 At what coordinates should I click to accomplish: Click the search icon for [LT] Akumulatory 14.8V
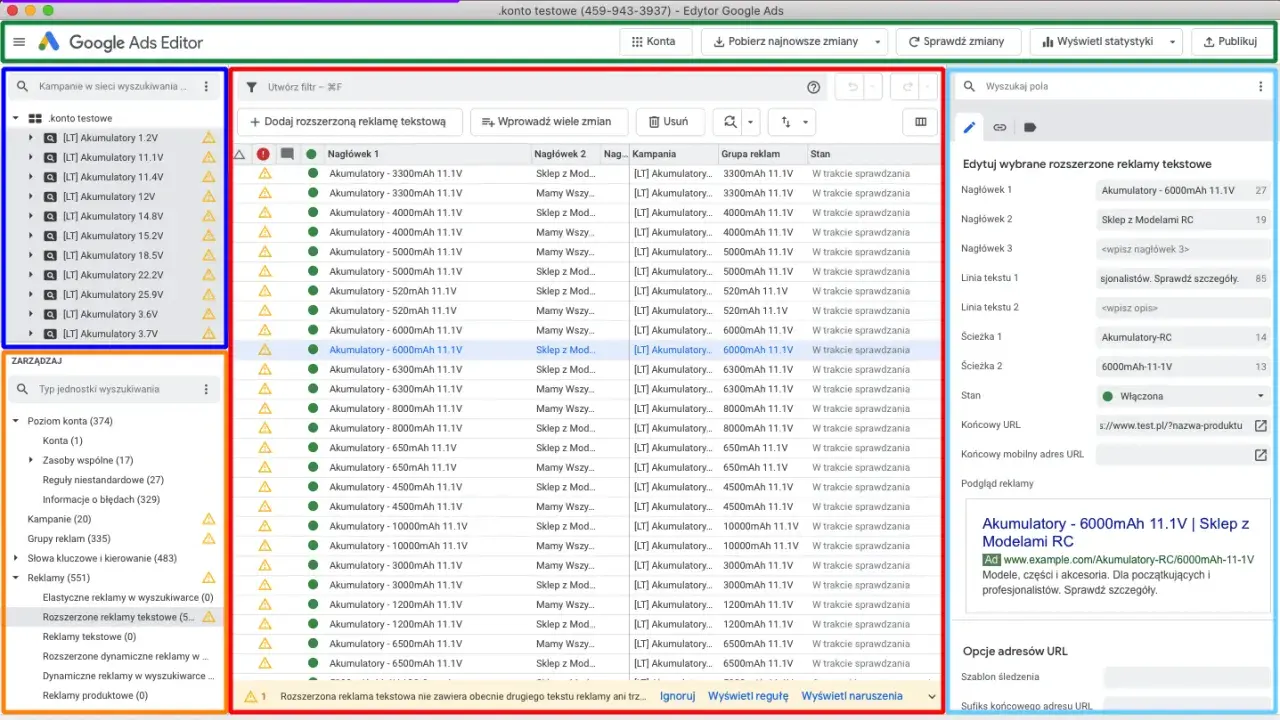point(50,216)
